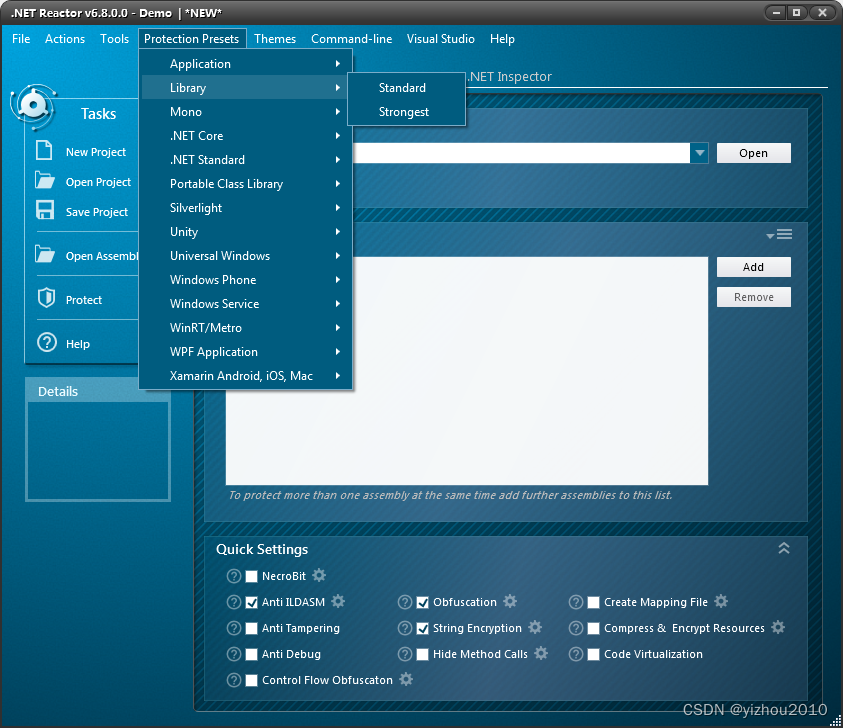The image size is (843, 728).
Task: Expand the Unity presets submenu
Action: 247,232
